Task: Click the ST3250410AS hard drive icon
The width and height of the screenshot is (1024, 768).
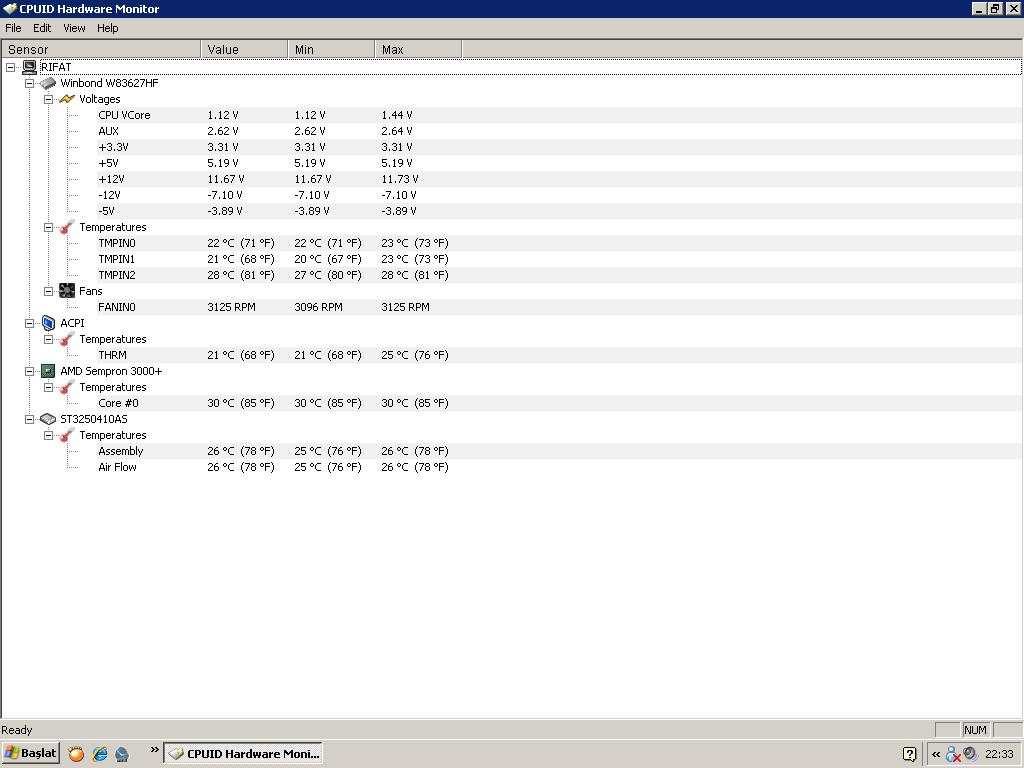Action: click(x=48, y=419)
